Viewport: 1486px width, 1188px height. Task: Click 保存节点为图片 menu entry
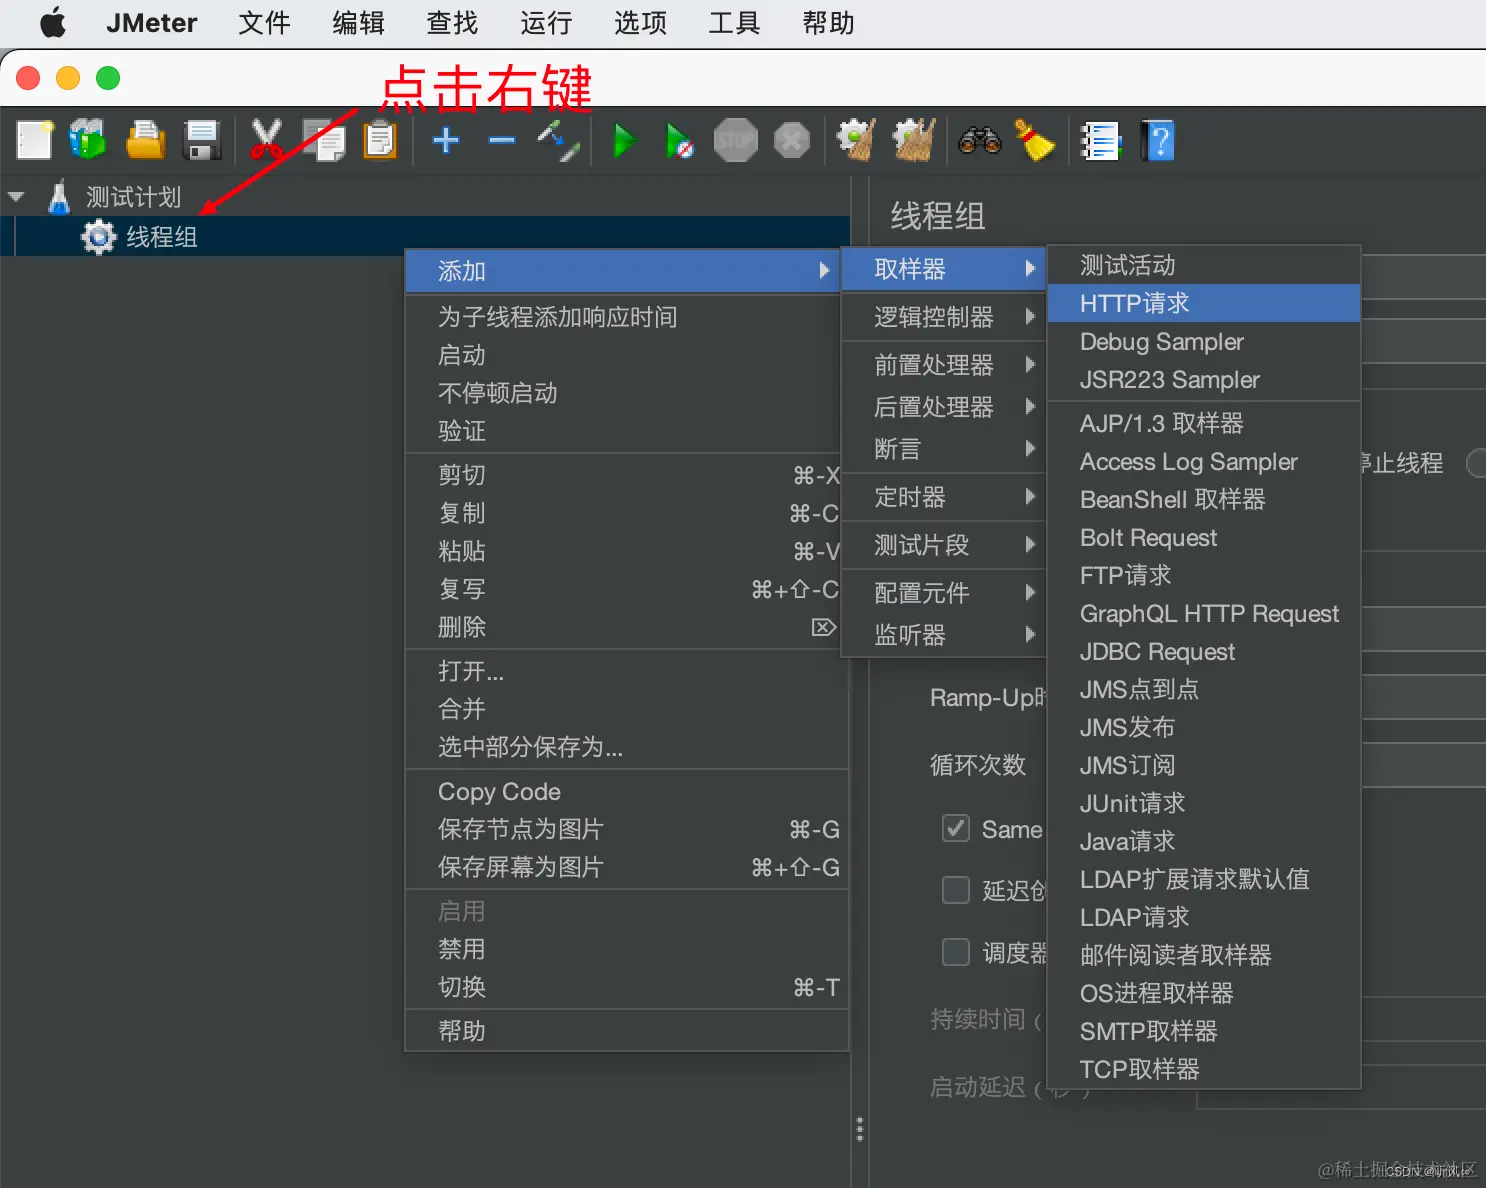coord(626,829)
